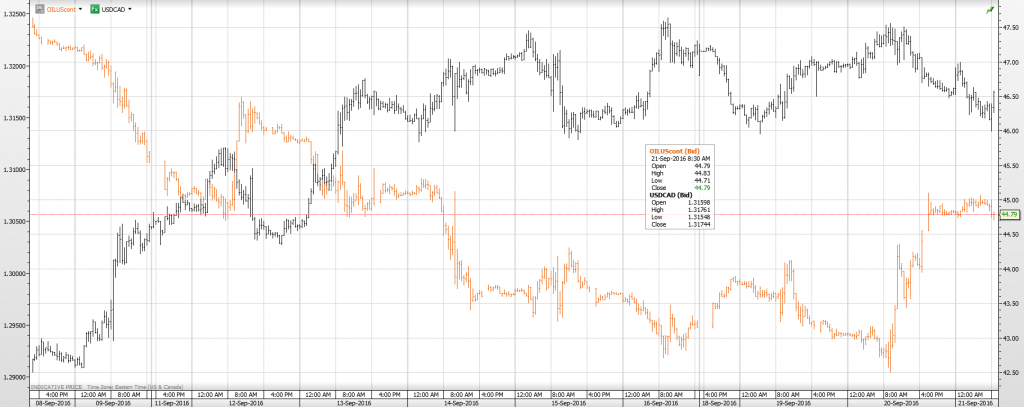1024x407 pixels.
Task: Select the orange OILUScont series label
Action: coord(61,9)
